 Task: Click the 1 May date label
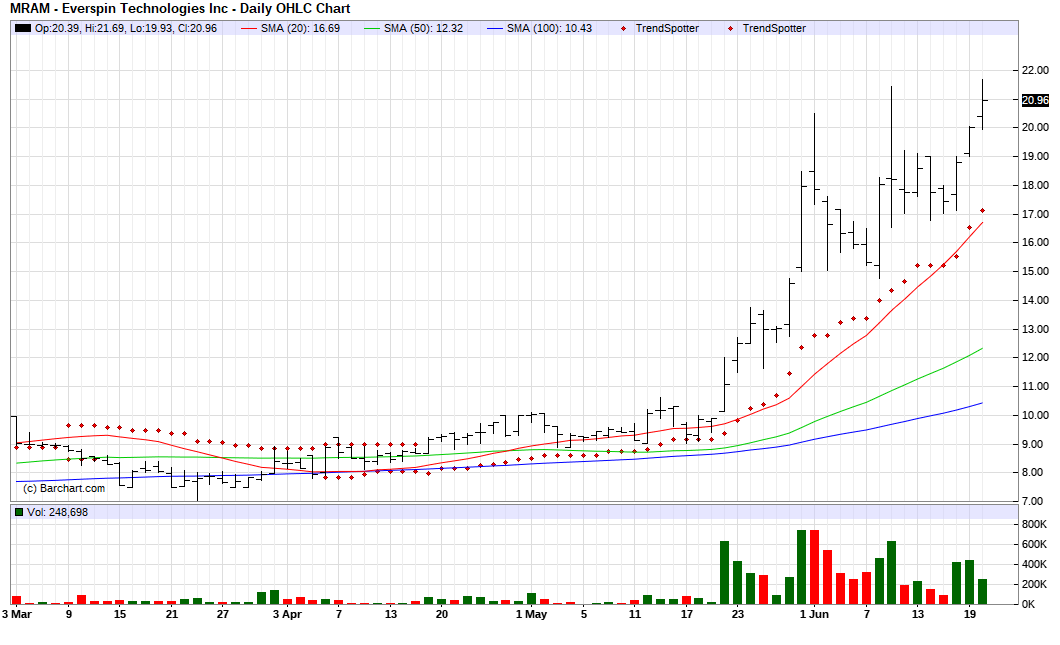click(x=531, y=615)
